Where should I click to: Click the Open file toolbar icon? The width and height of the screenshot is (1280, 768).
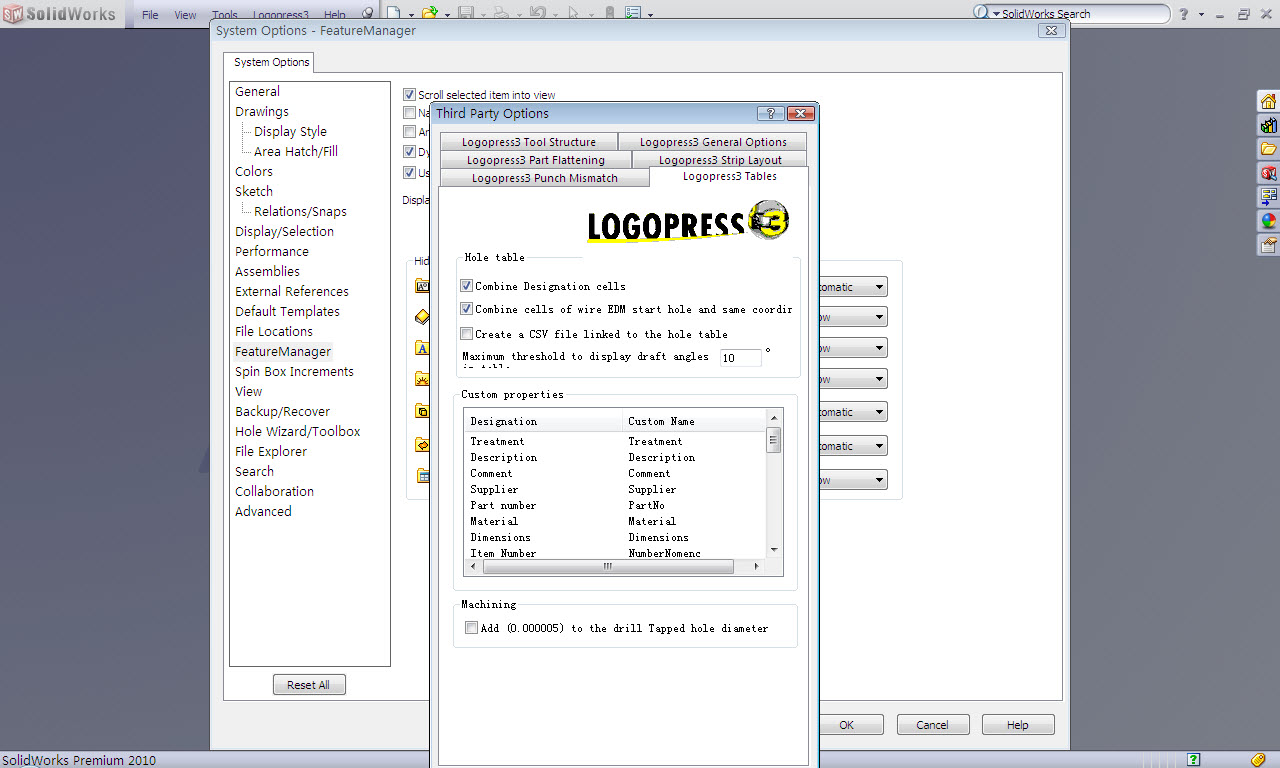coord(429,14)
